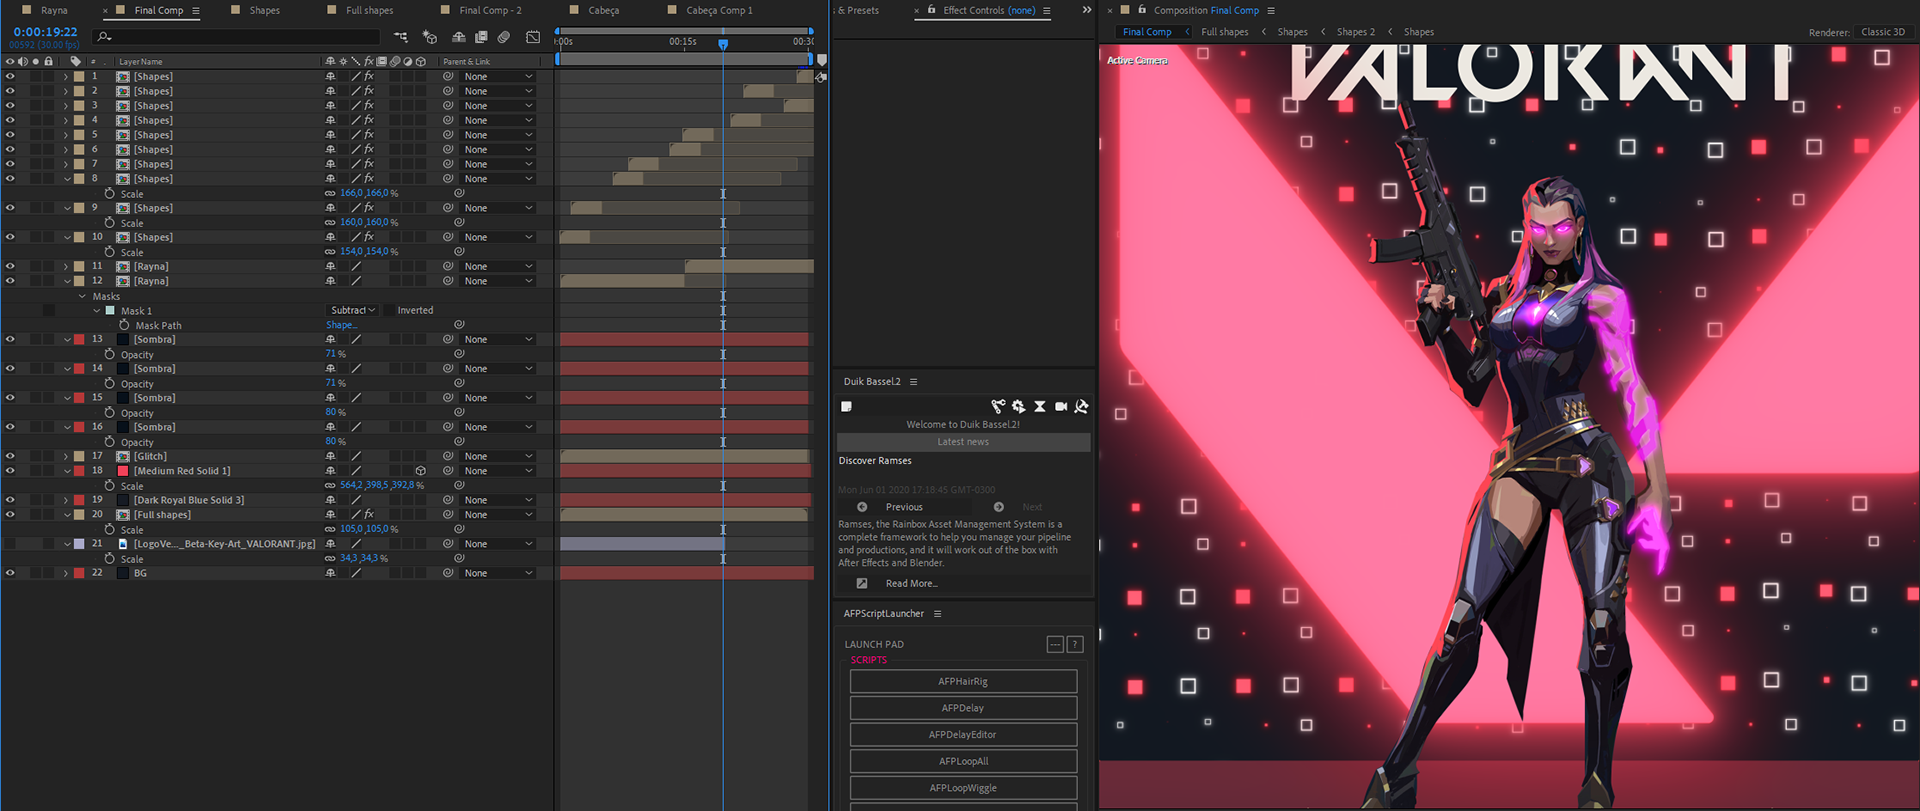Image resolution: width=1920 pixels, height=811 pixels.
Task: Click Read More arrow icon in Duik
Action: (x=862, y=583)
